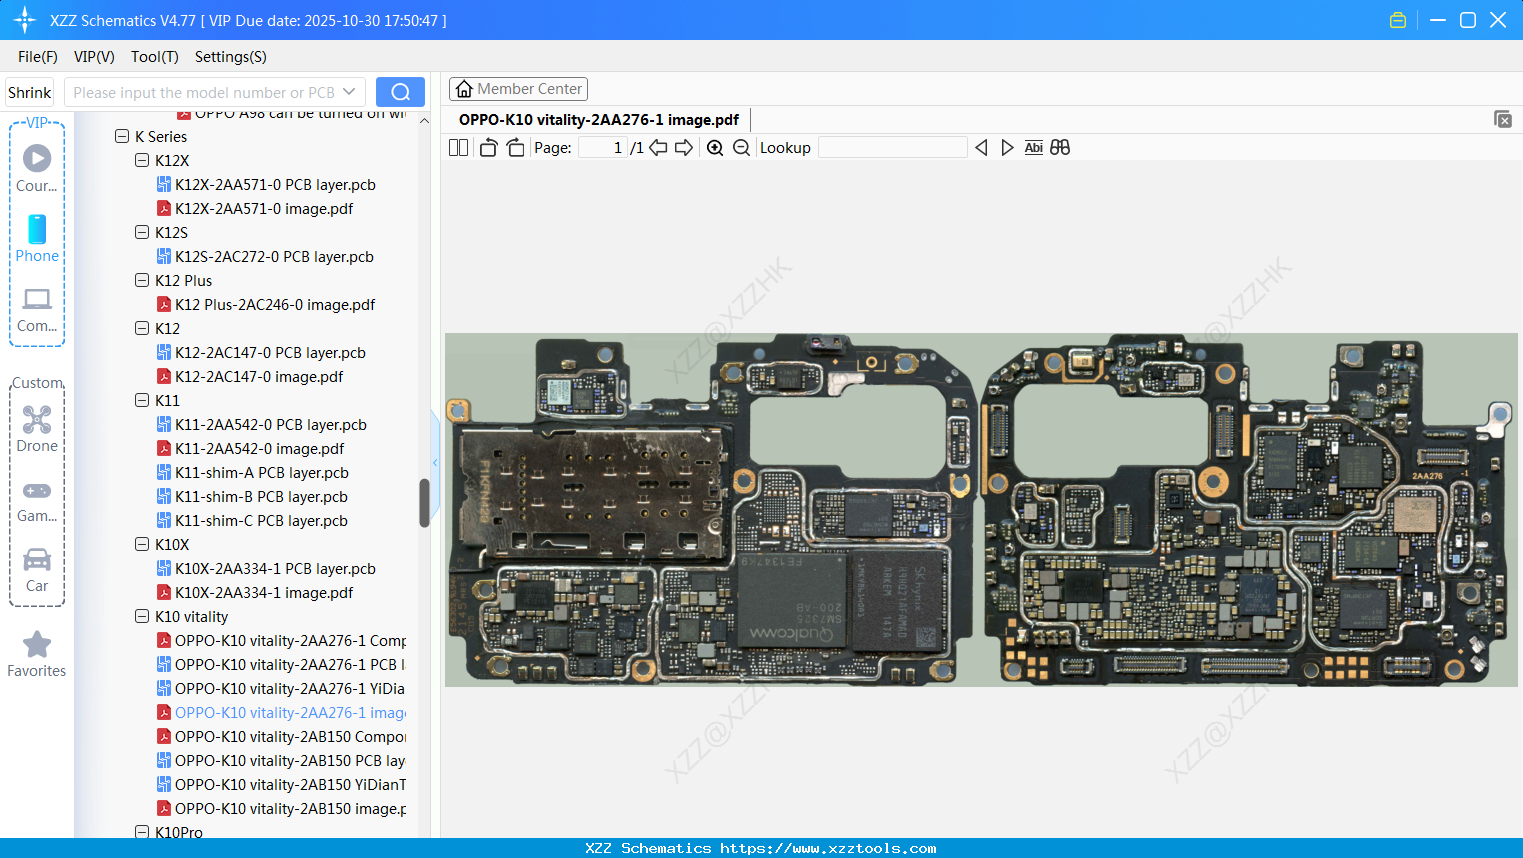Open K11-shim-C PCB layer.pcb
Viewport: 1523px width, 858px height.
pyautogui.click(x=261, y=521)
